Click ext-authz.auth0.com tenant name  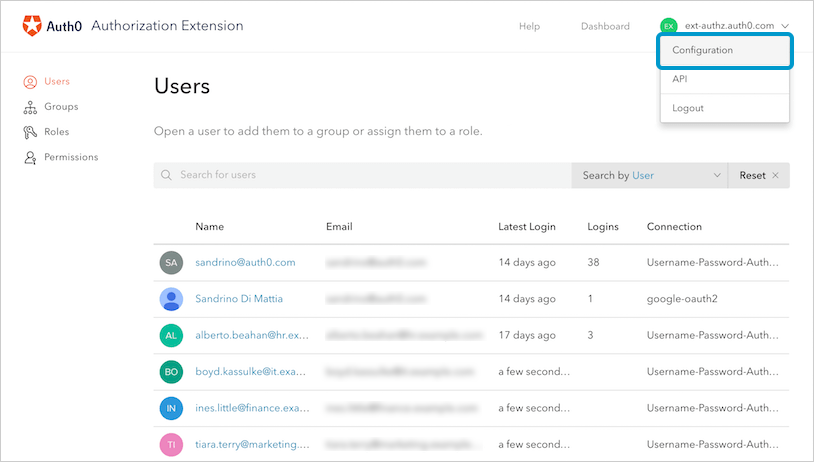tap(729, 25)
